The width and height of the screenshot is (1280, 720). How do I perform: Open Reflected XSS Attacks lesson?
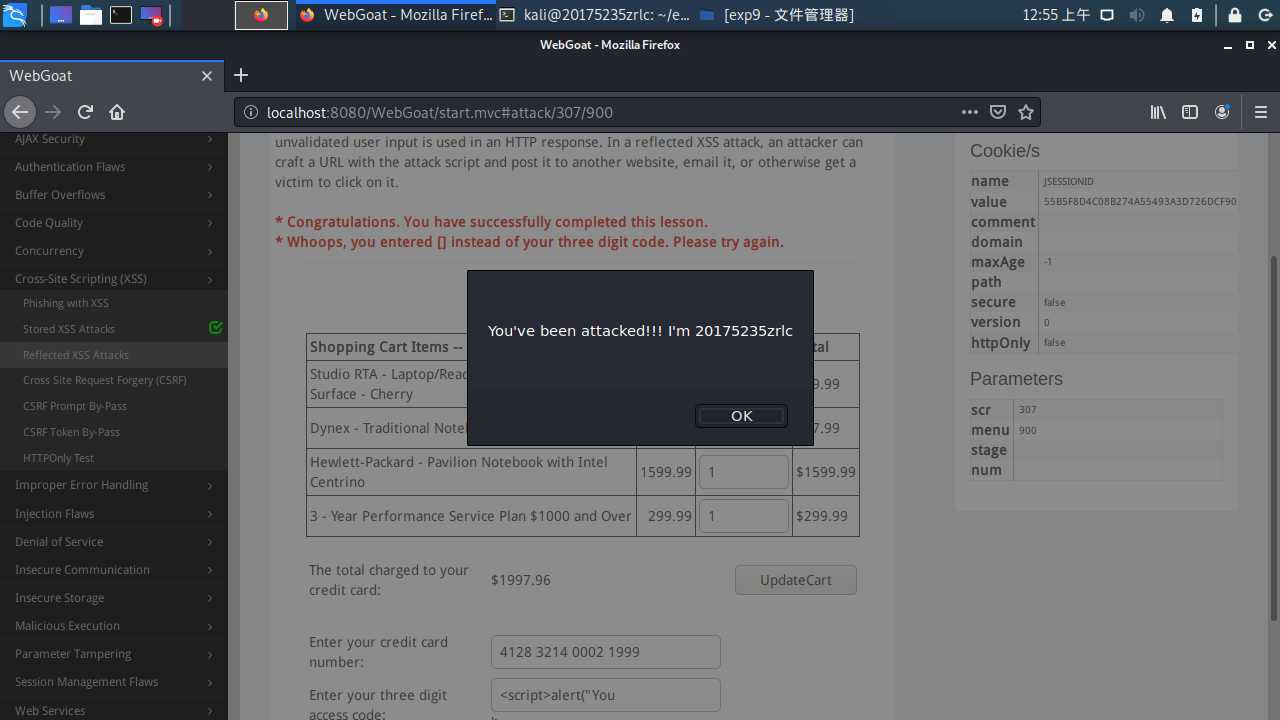pyautogui.click(x=76, y=355)
